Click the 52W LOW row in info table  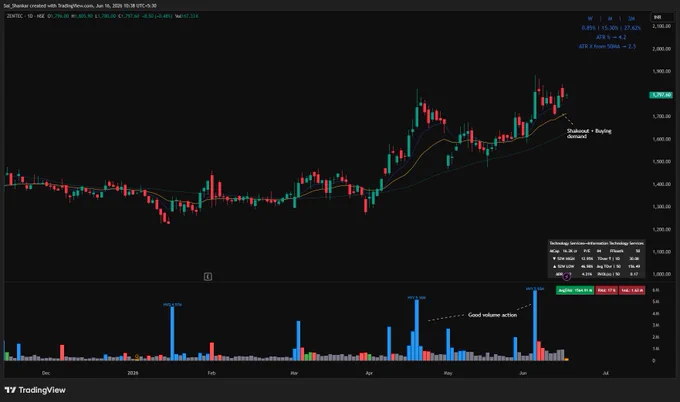coord(597,266)
